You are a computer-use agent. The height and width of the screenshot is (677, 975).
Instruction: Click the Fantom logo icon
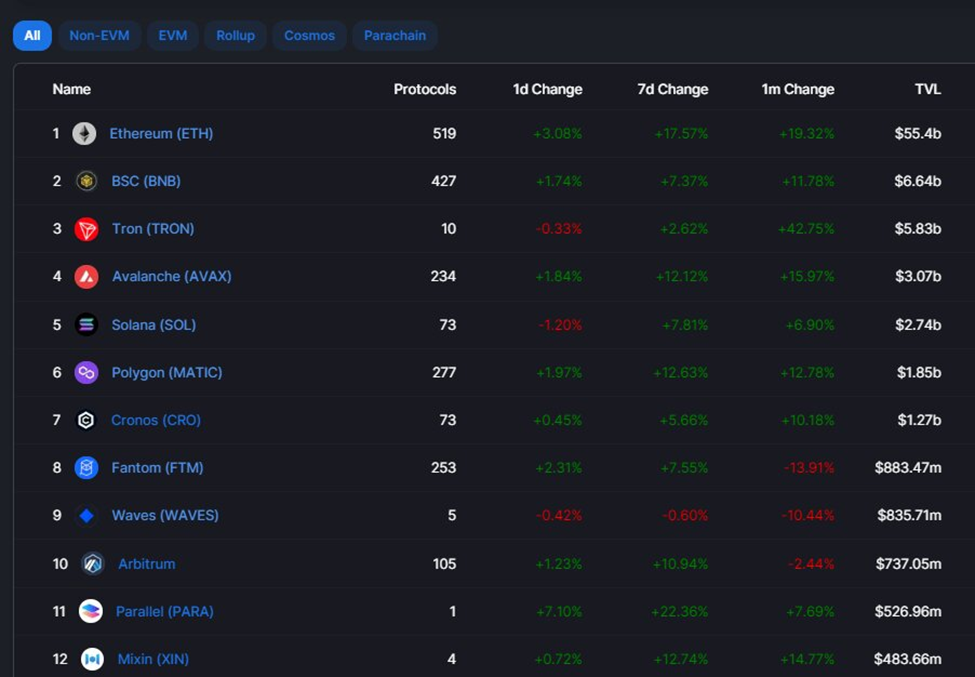pyautogui.click(x=86, y=468)
